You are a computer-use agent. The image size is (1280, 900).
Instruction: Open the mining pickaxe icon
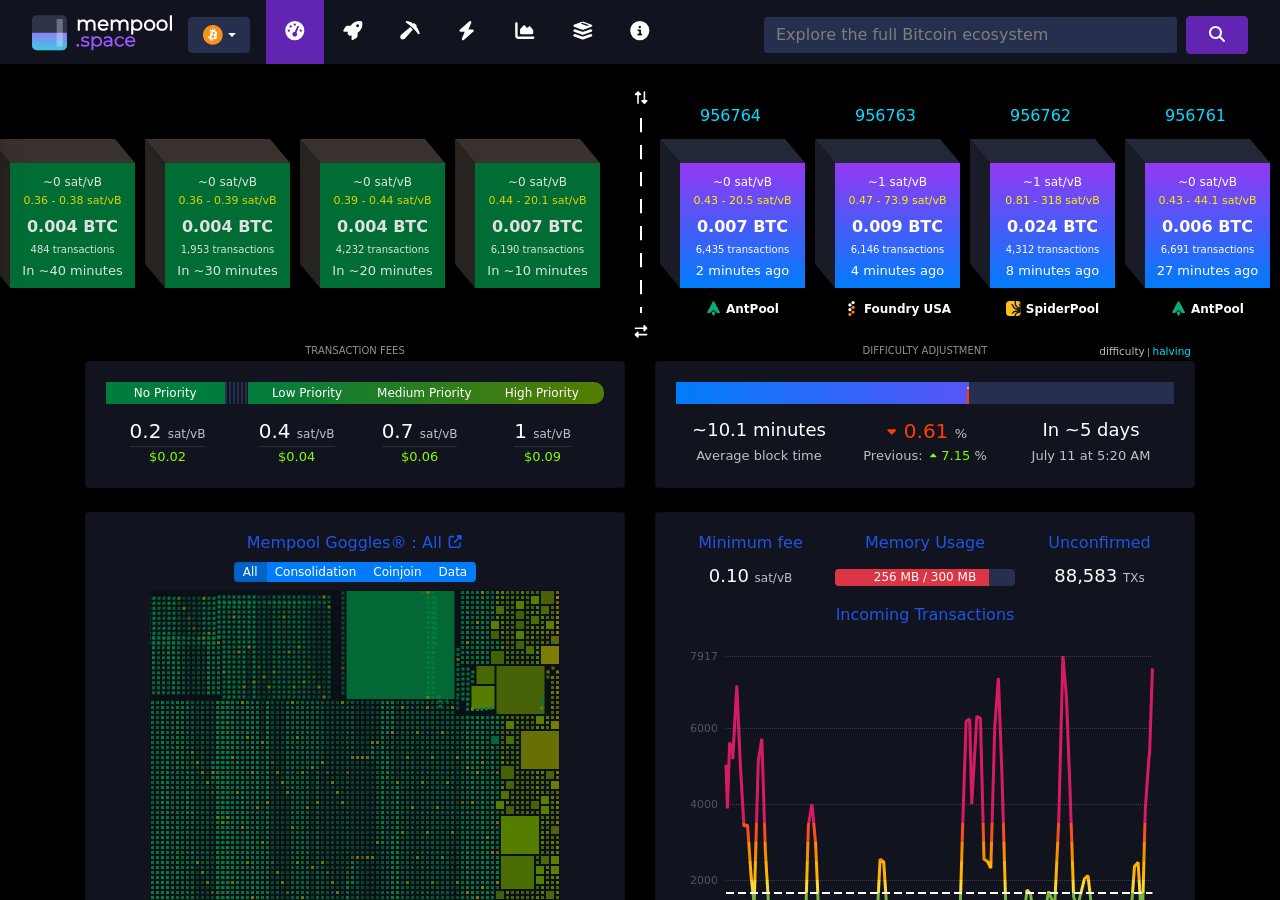[409, 31]
